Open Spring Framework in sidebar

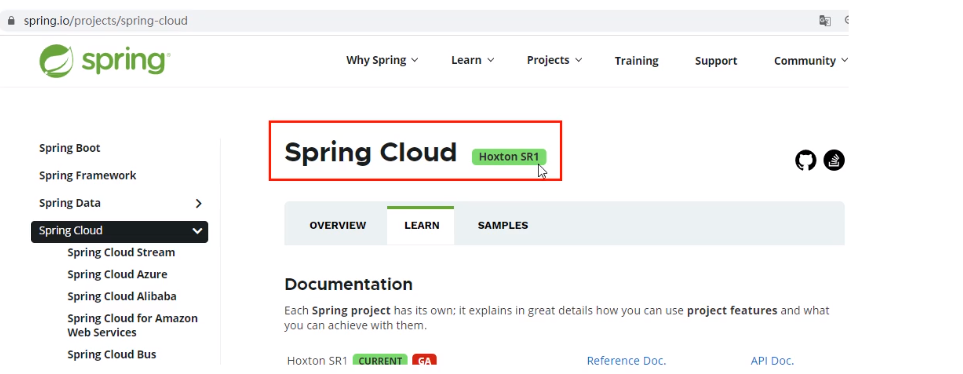[x=88, y=176]
